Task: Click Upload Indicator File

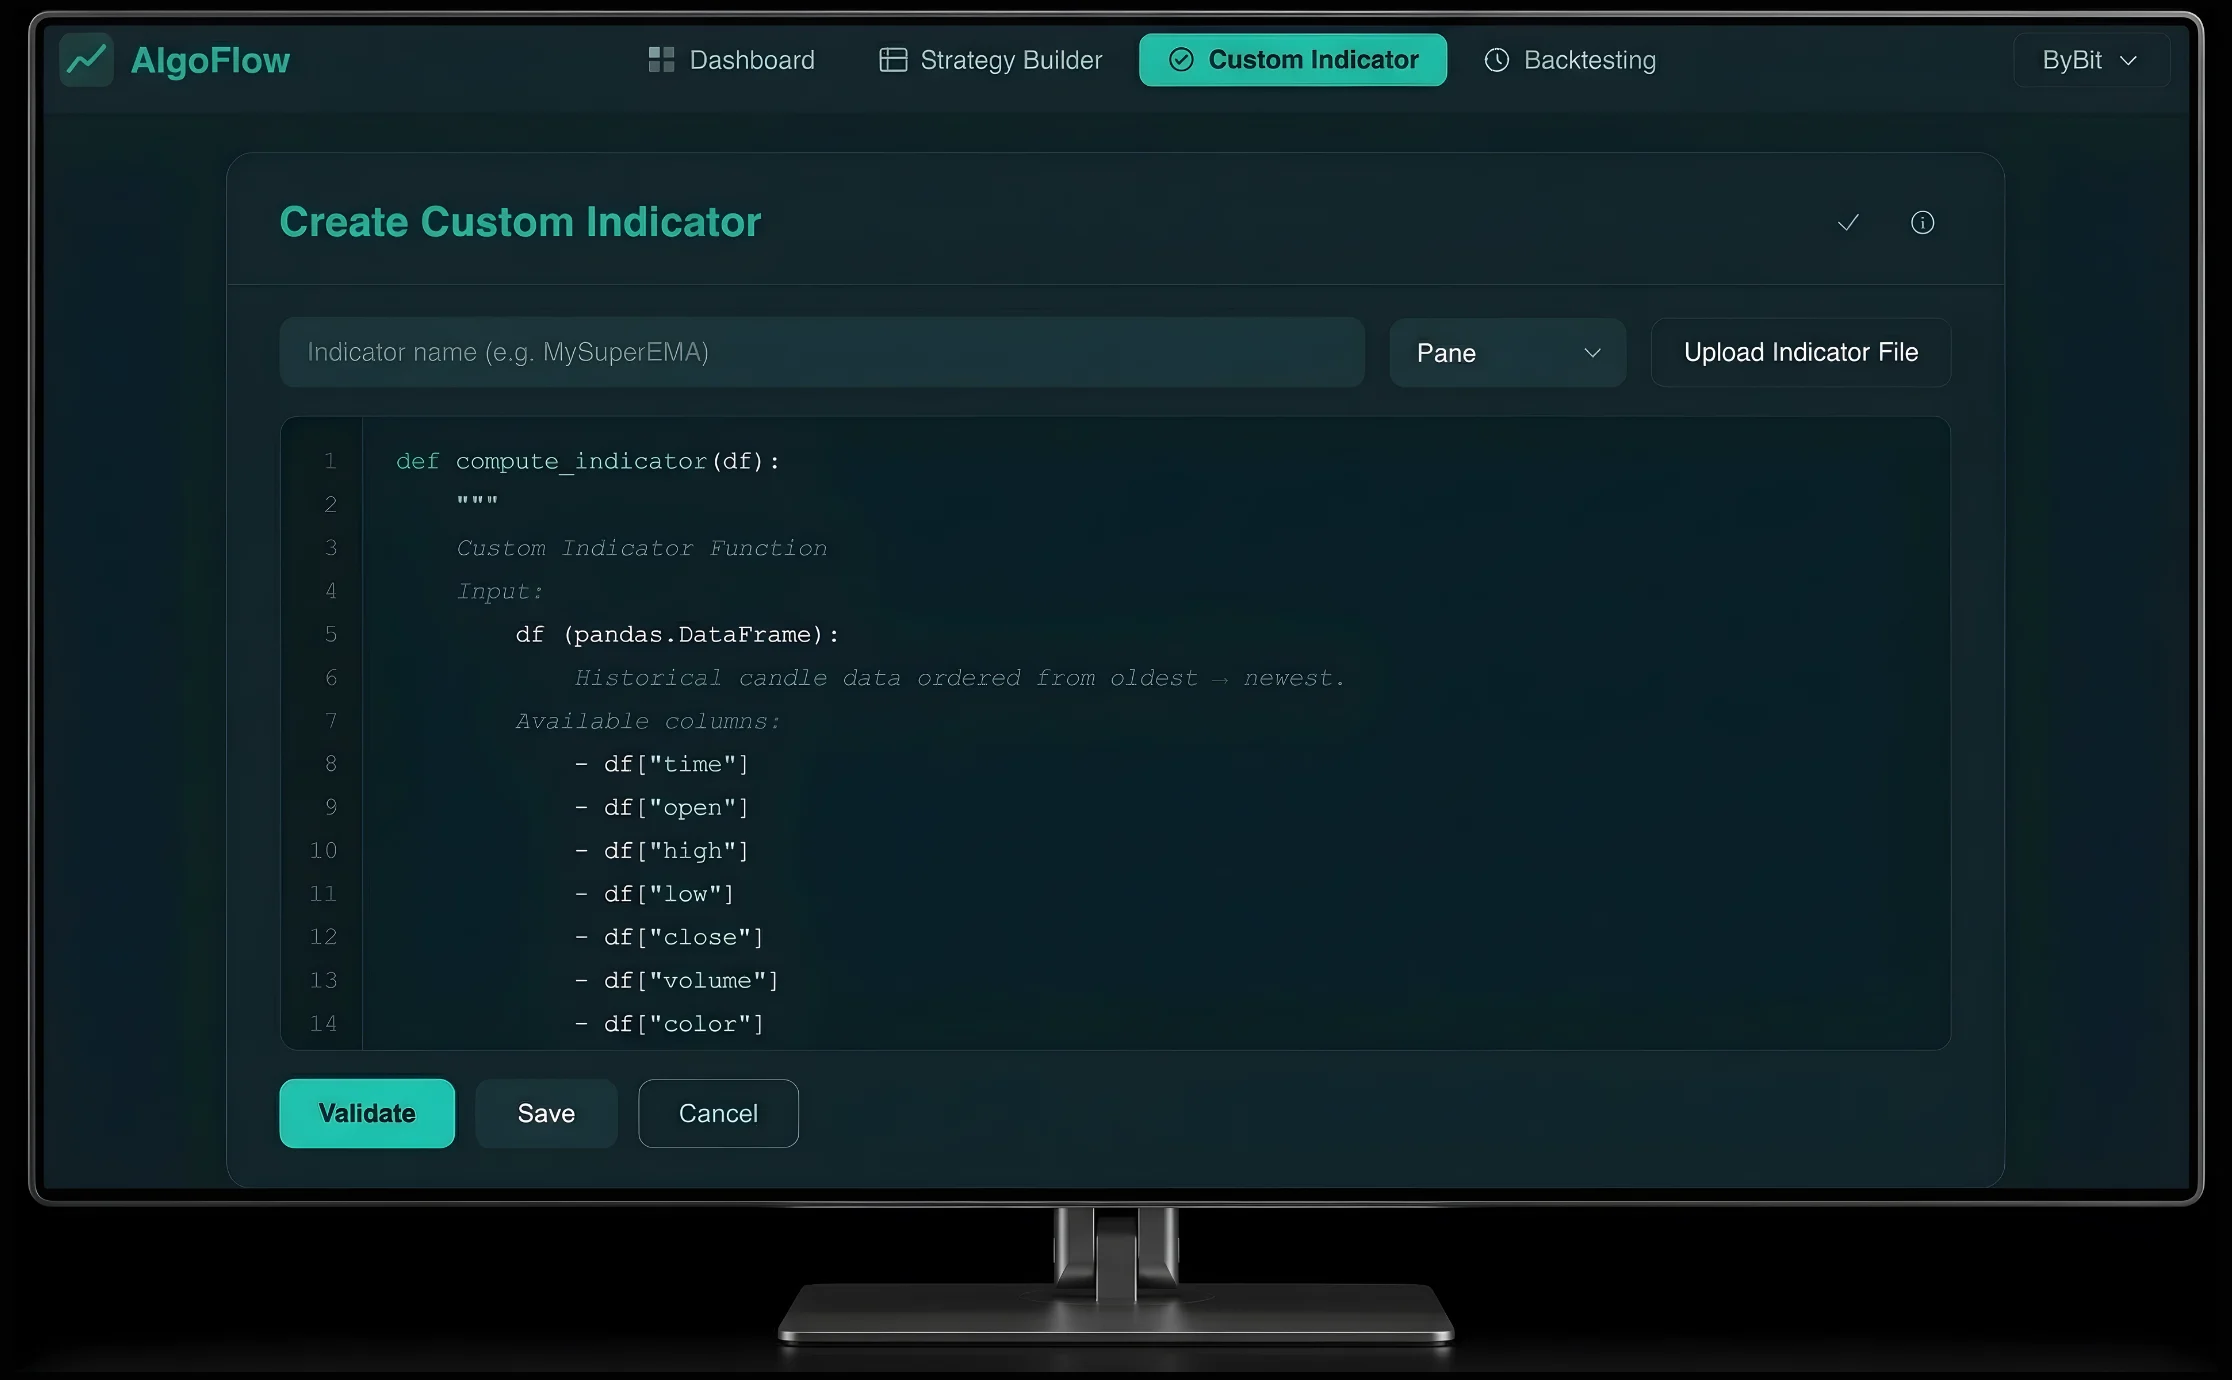Action: point(1800,352)
